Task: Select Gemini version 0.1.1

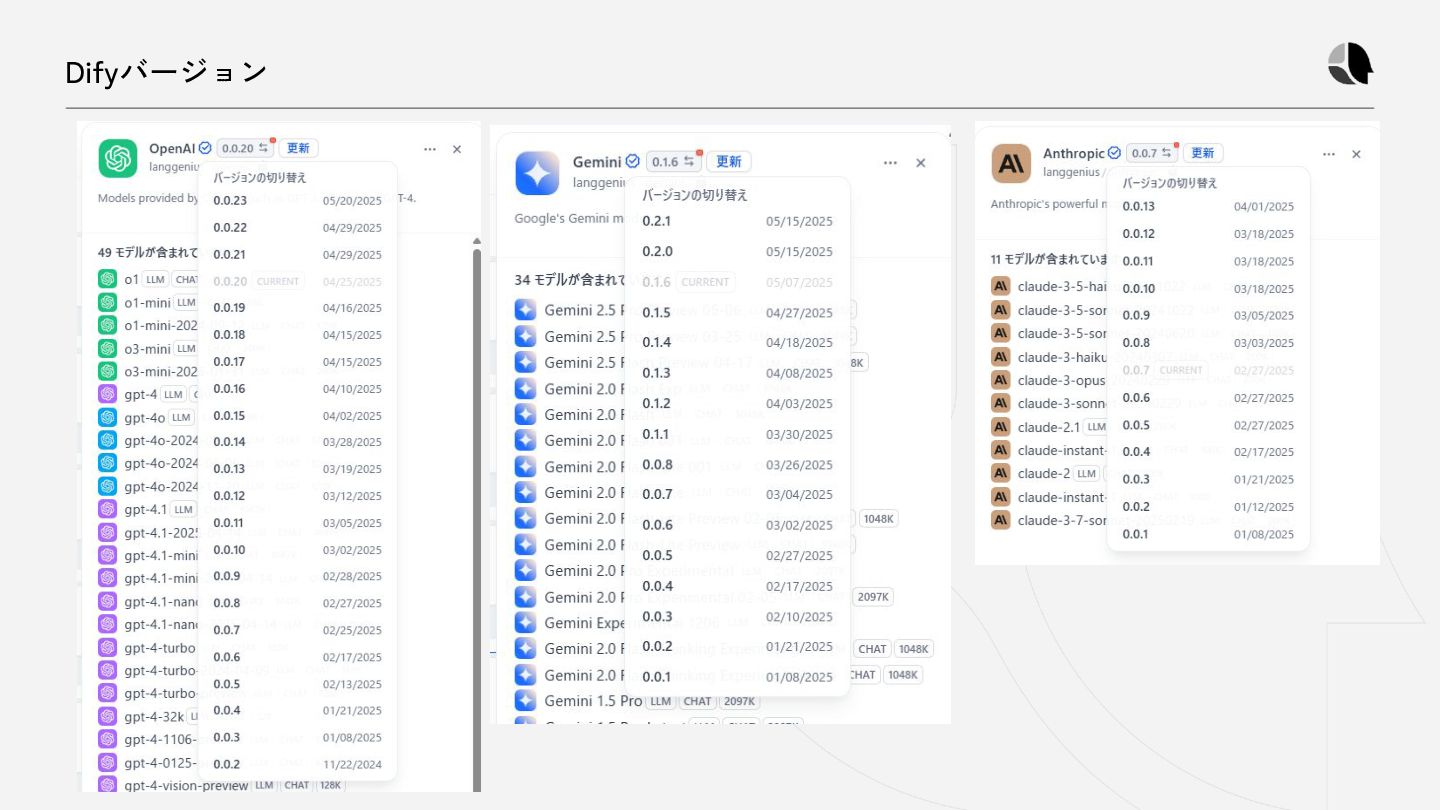Action: [737, 434]
